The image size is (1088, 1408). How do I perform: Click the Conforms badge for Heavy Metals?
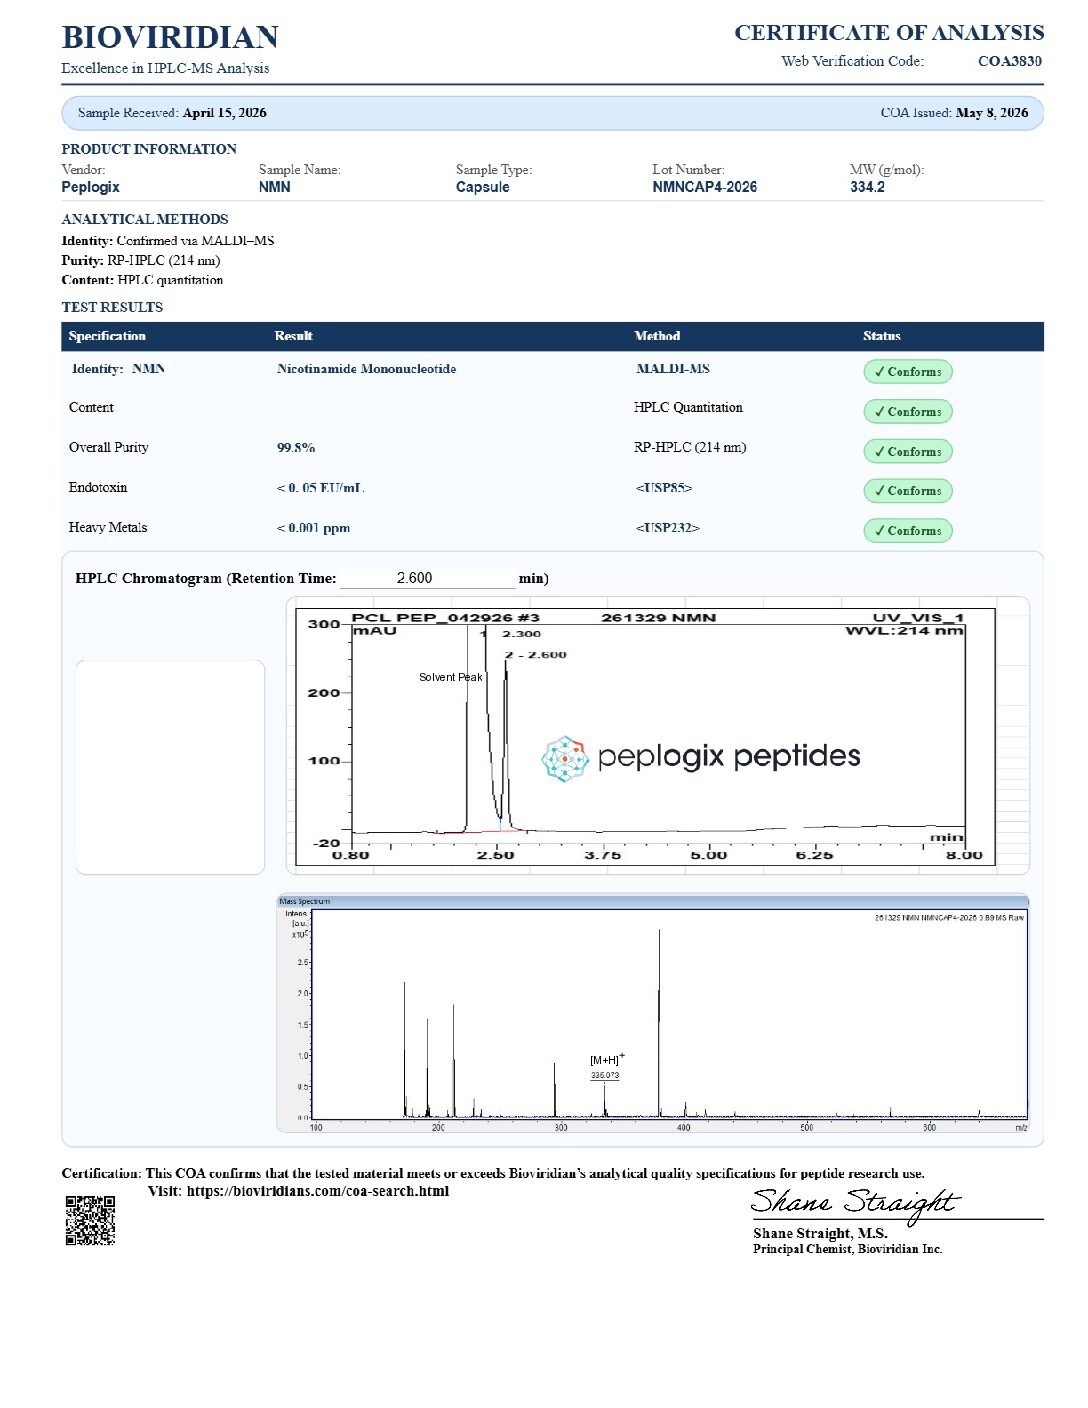pyautogui.click(x=908, y=531)
